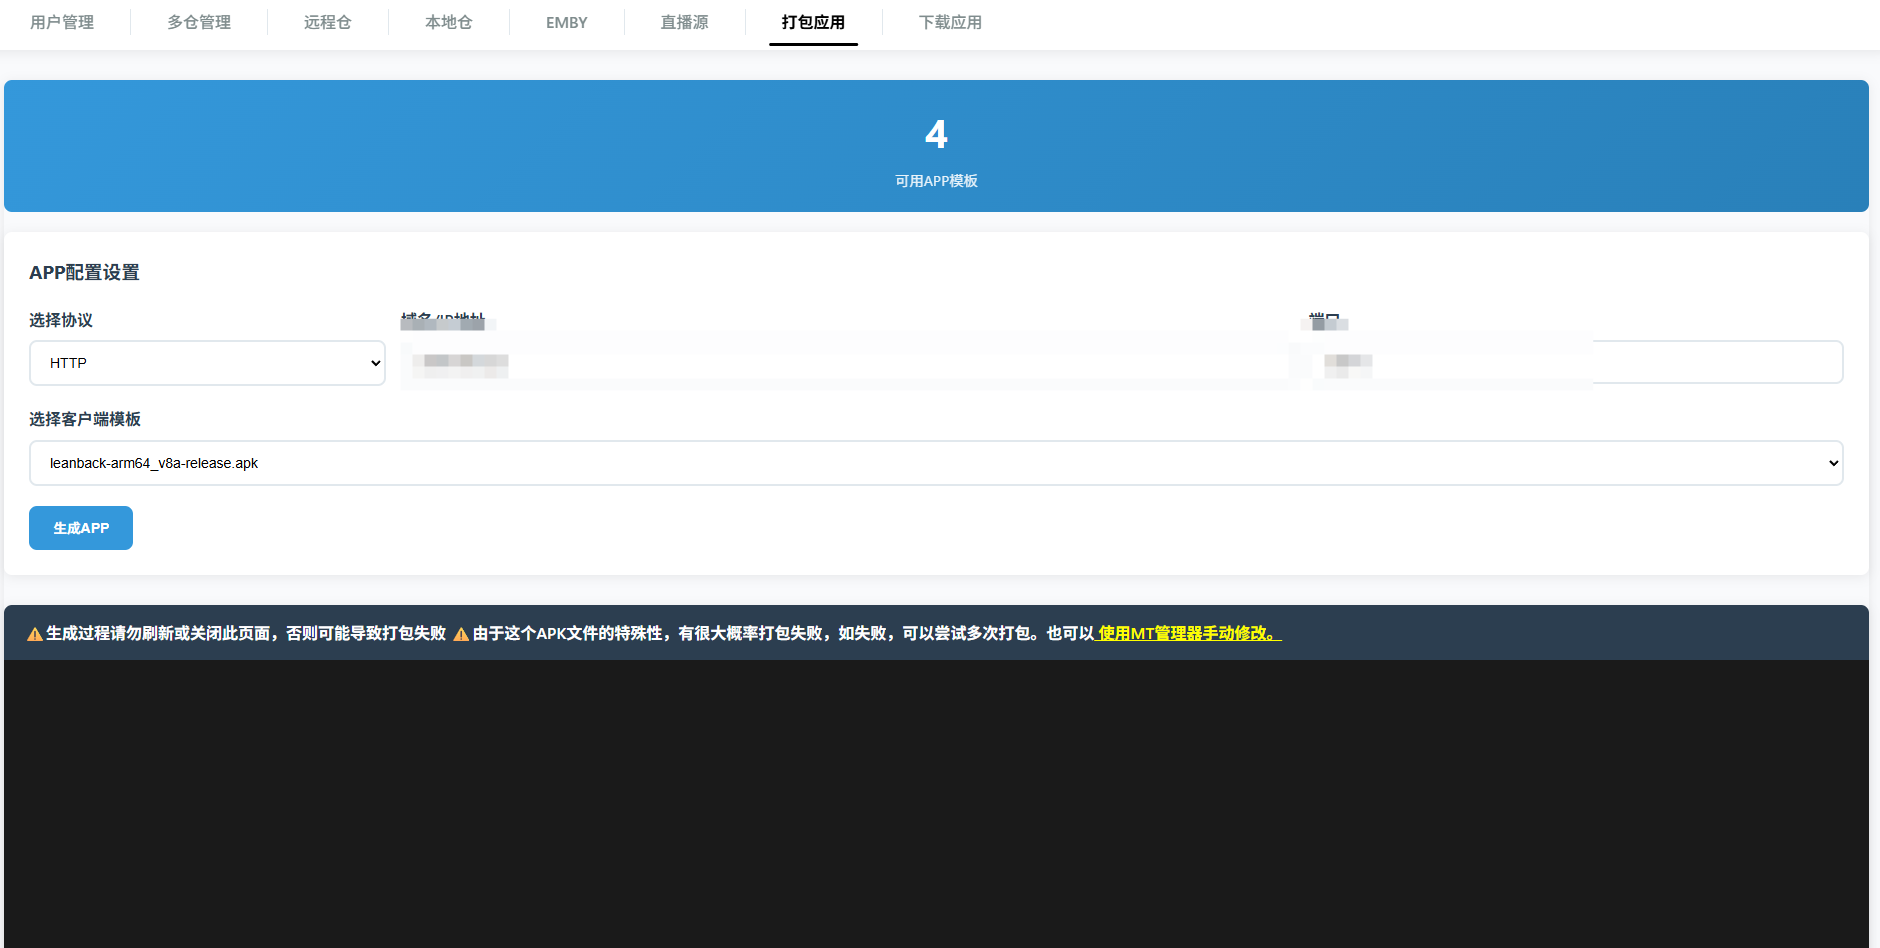Open the EMBY tab
This screenshot has height=948, width=1880.
567,22
